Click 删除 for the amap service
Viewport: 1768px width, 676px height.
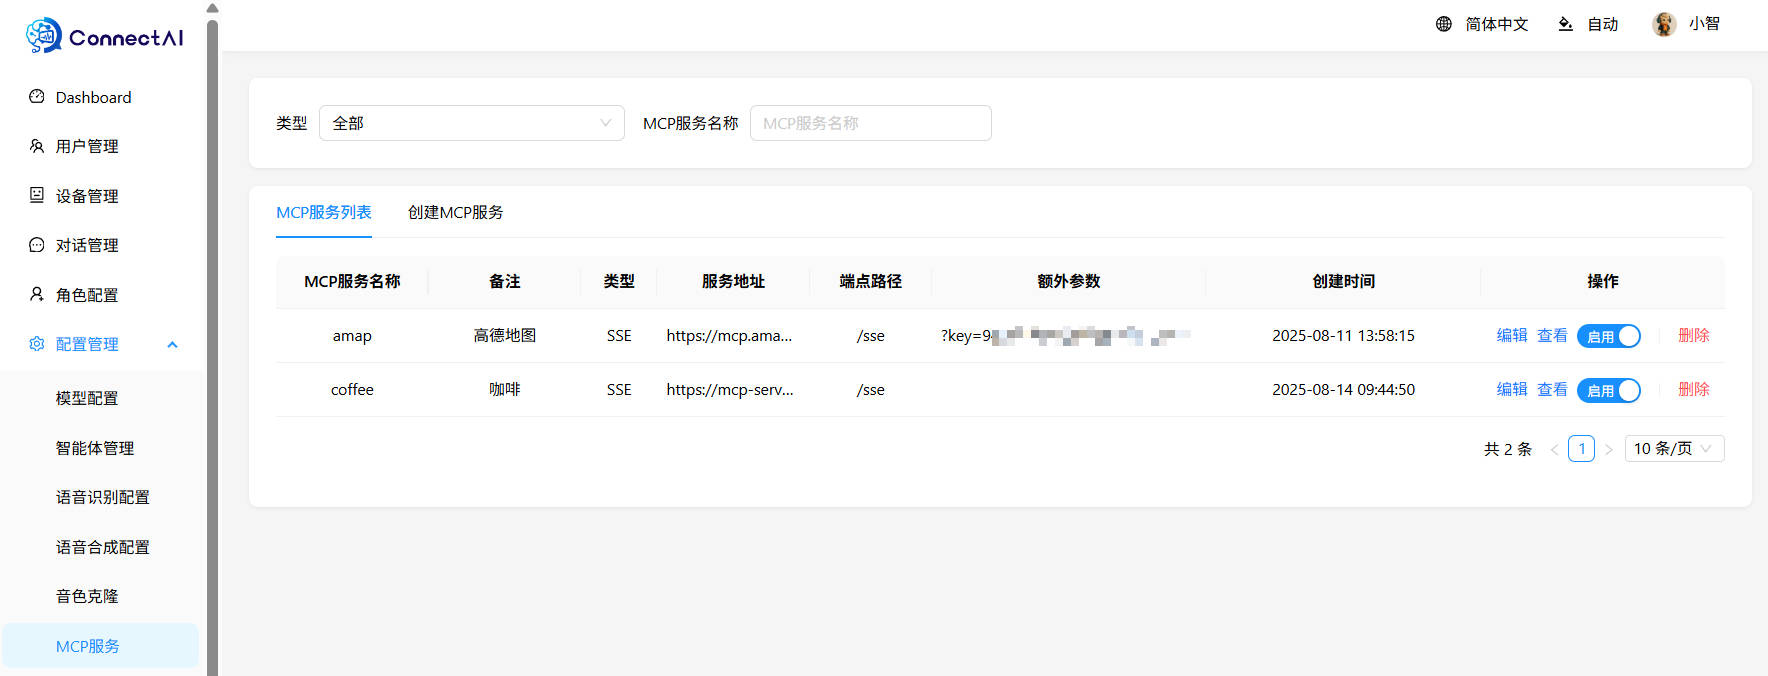(x=1694, y=335)
